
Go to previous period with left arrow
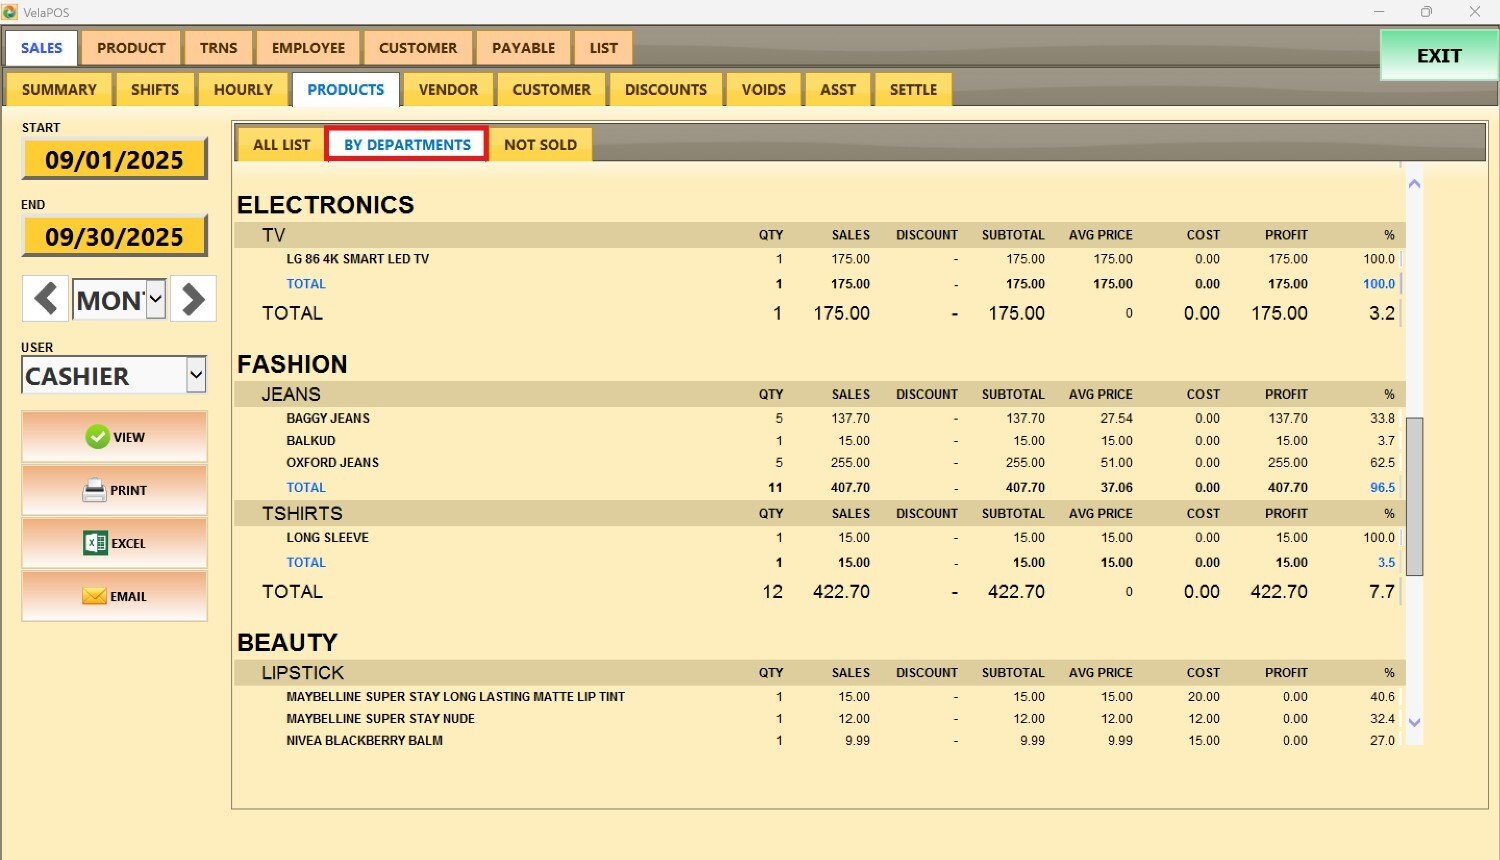45,299
